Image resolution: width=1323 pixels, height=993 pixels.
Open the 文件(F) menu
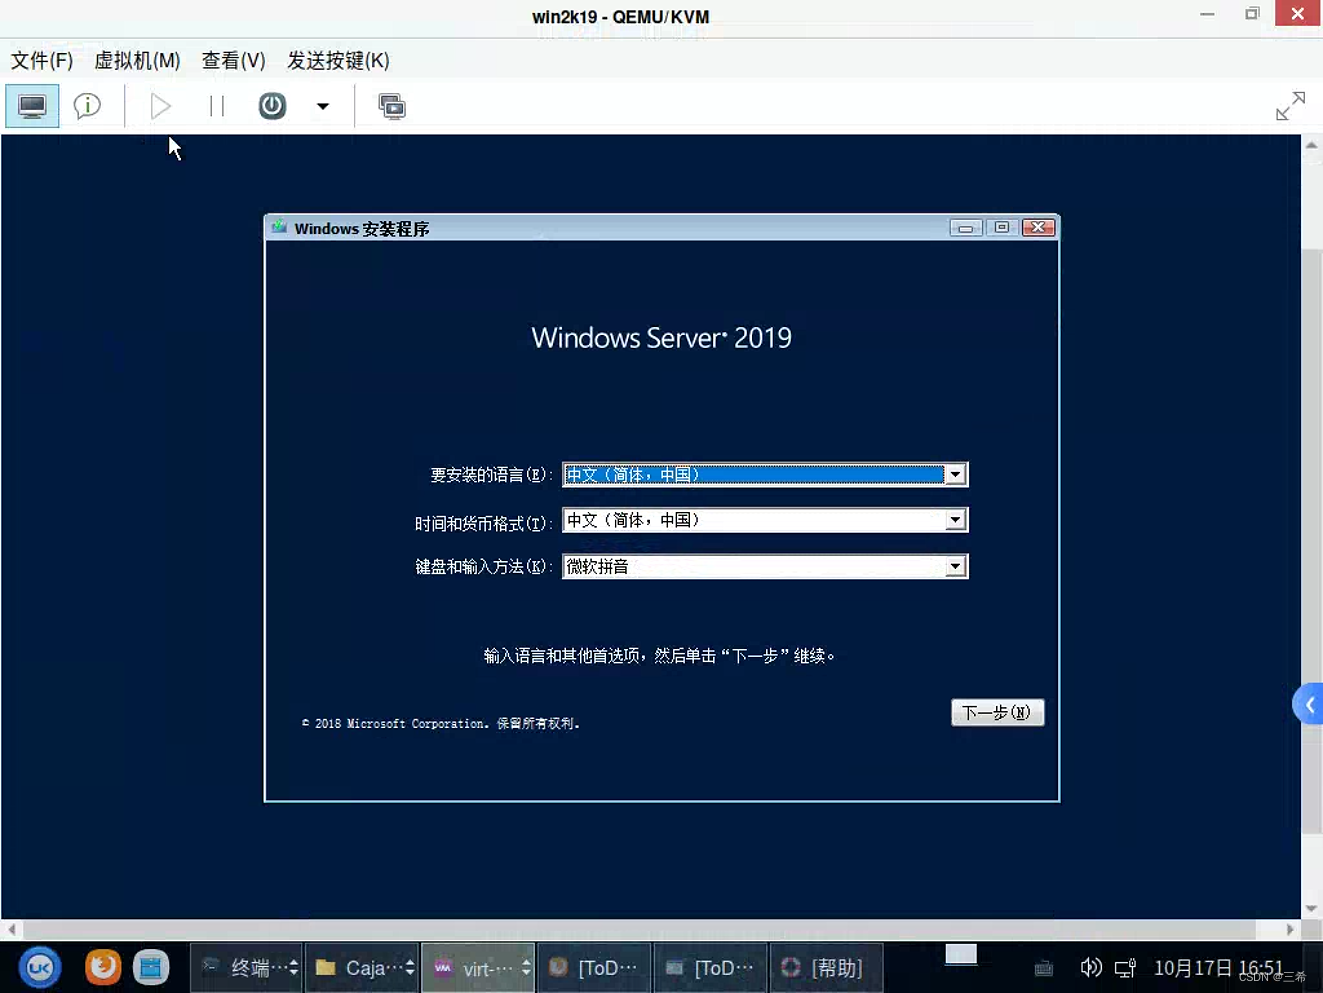(x=42, y=60)
